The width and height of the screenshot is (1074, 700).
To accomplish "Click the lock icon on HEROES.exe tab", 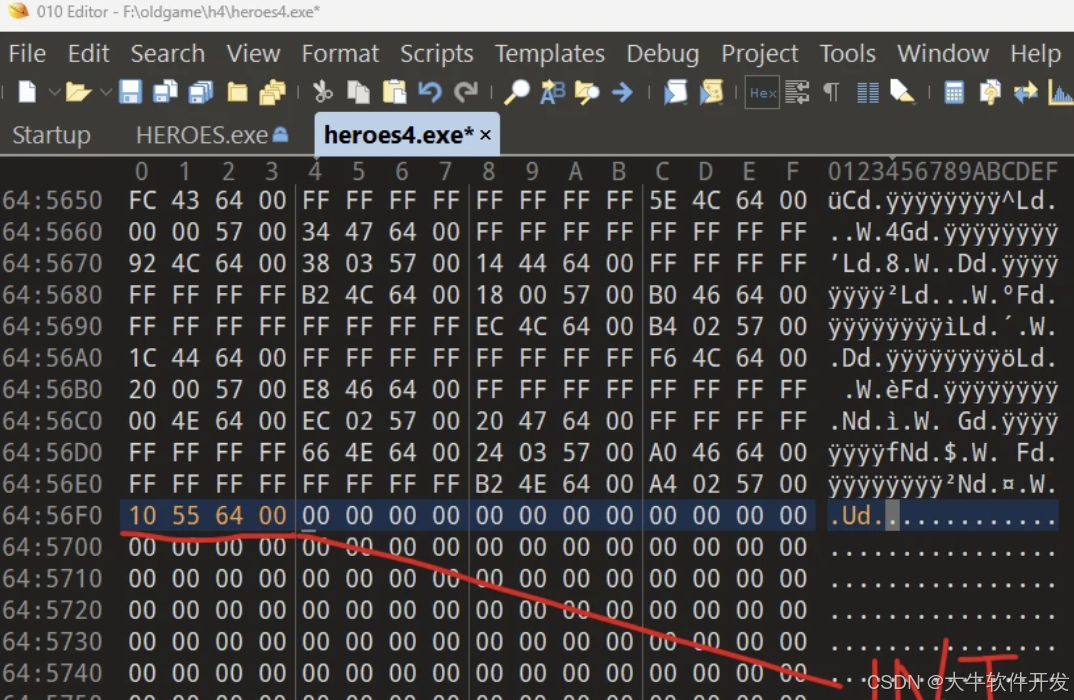I will [x=281, y=134].
